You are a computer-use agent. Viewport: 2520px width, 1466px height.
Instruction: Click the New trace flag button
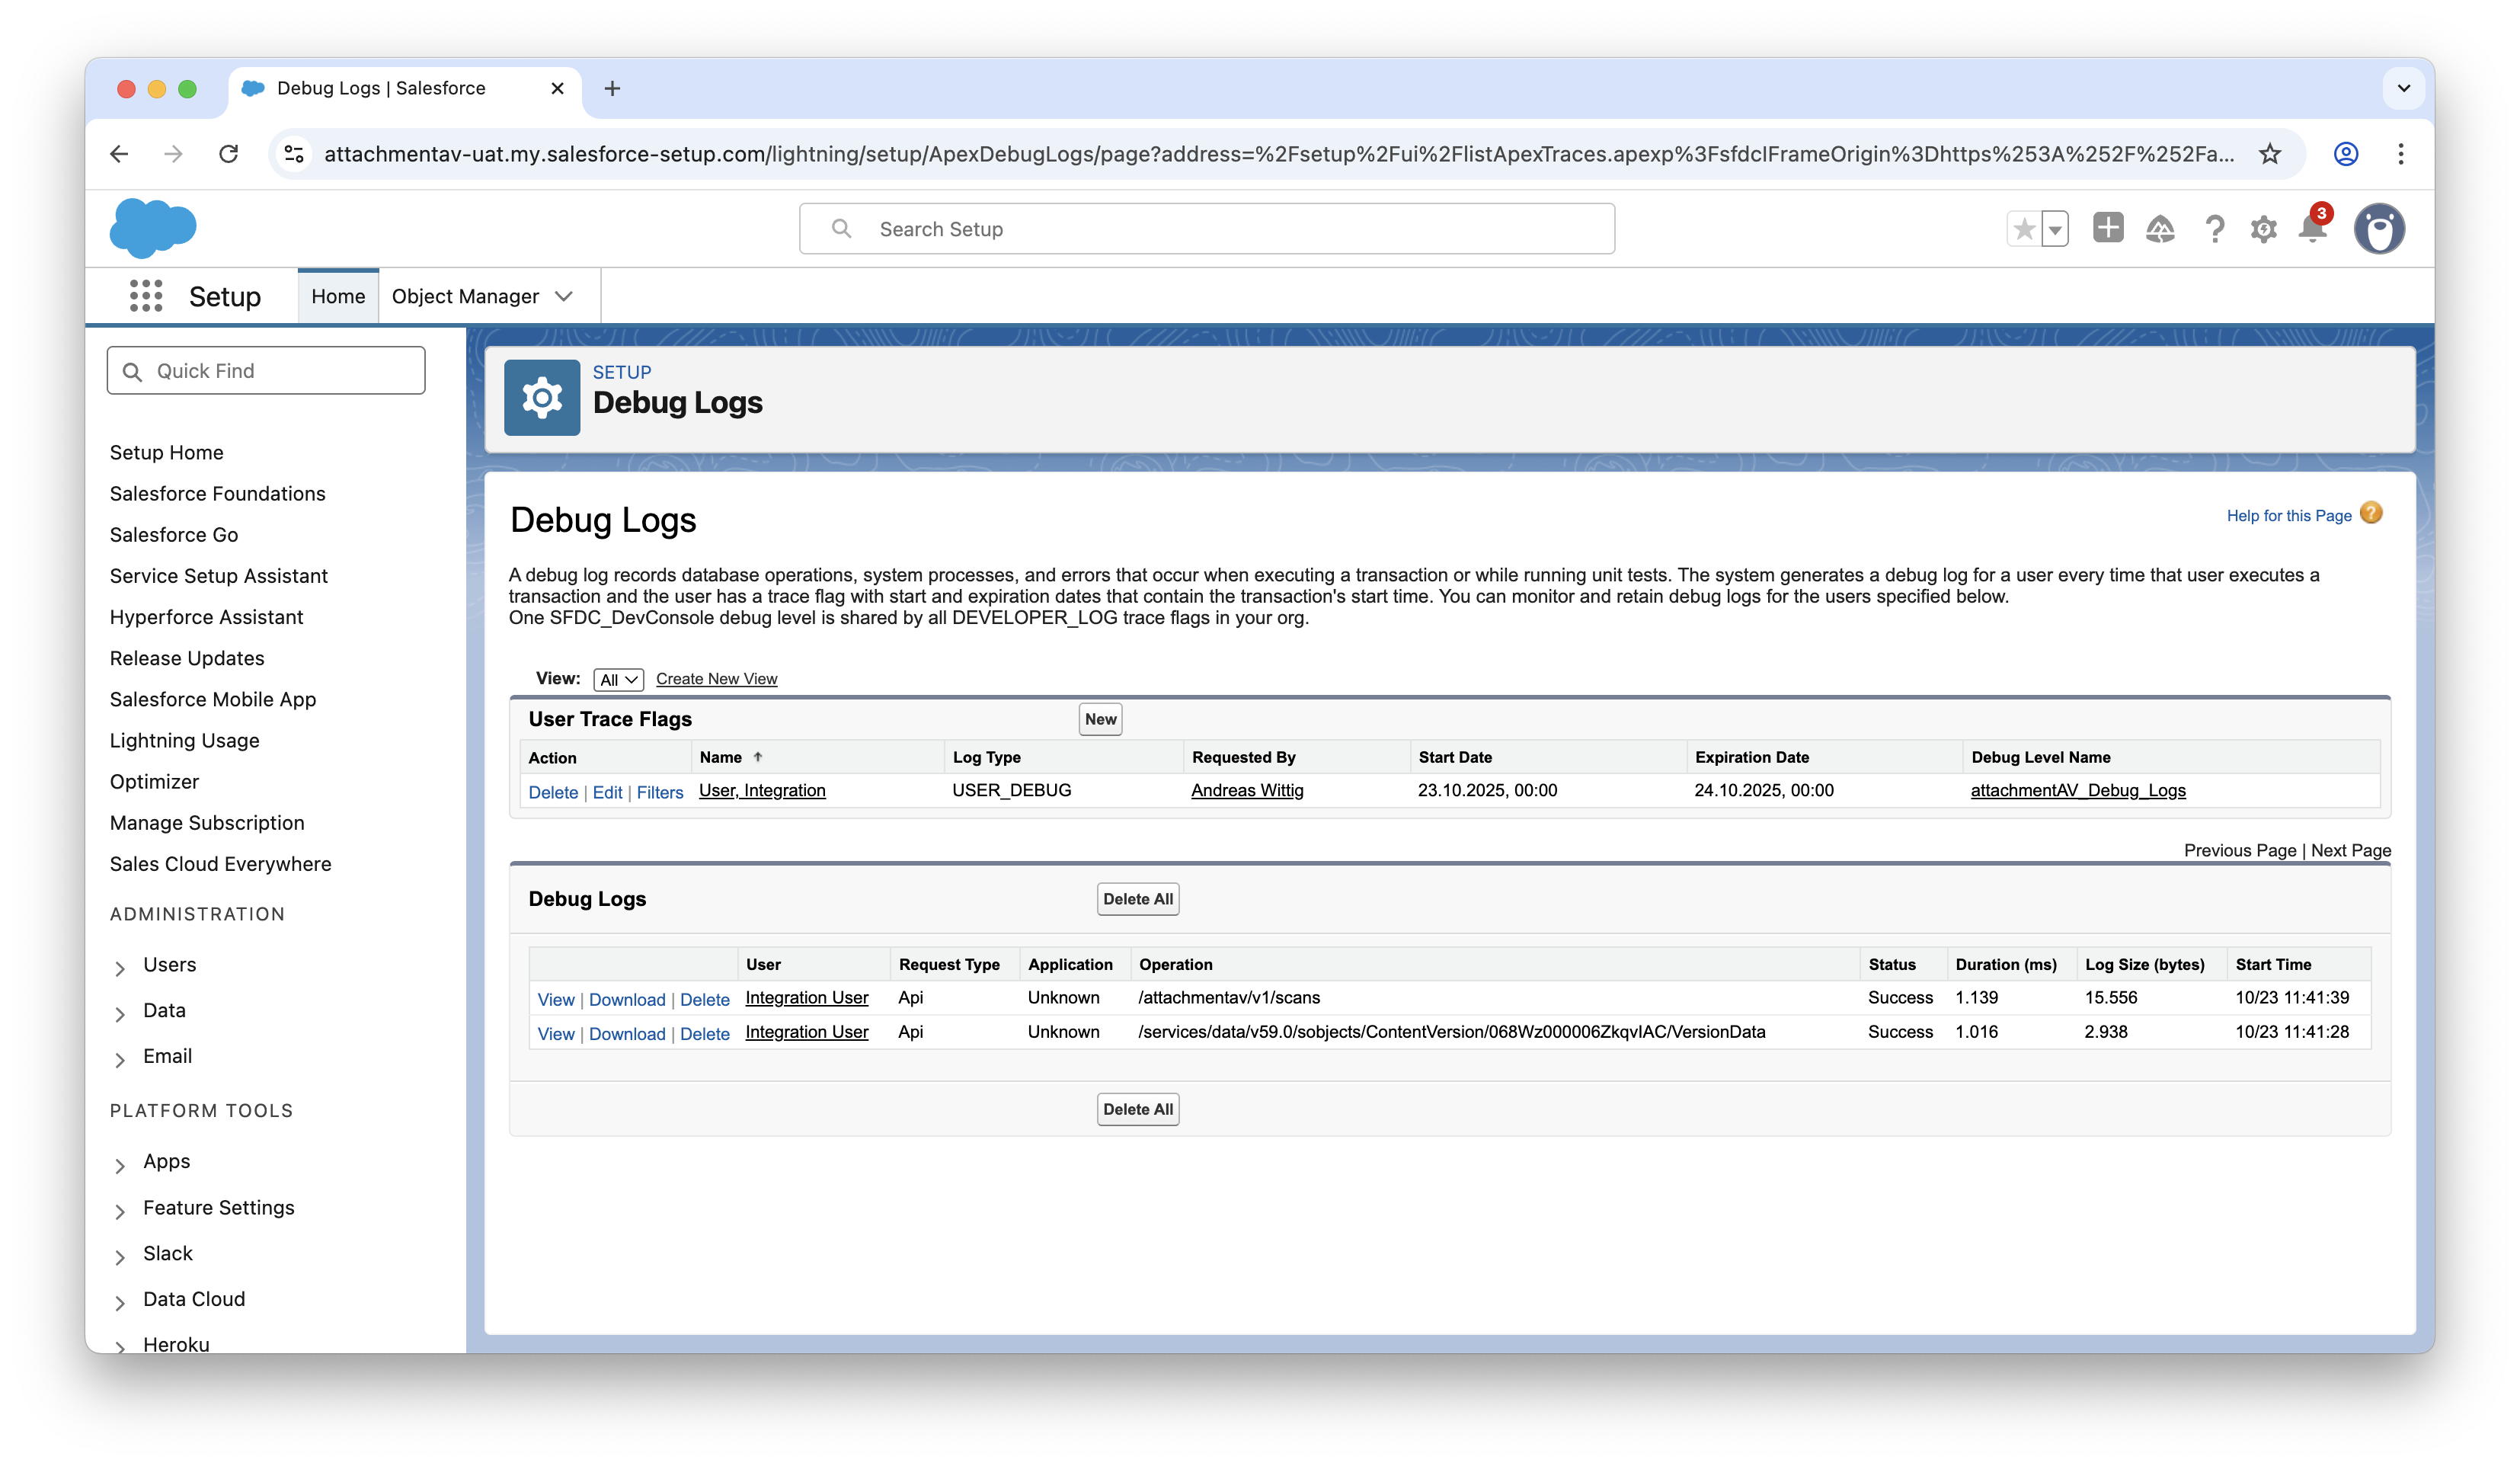click(x=1100, y=719)
